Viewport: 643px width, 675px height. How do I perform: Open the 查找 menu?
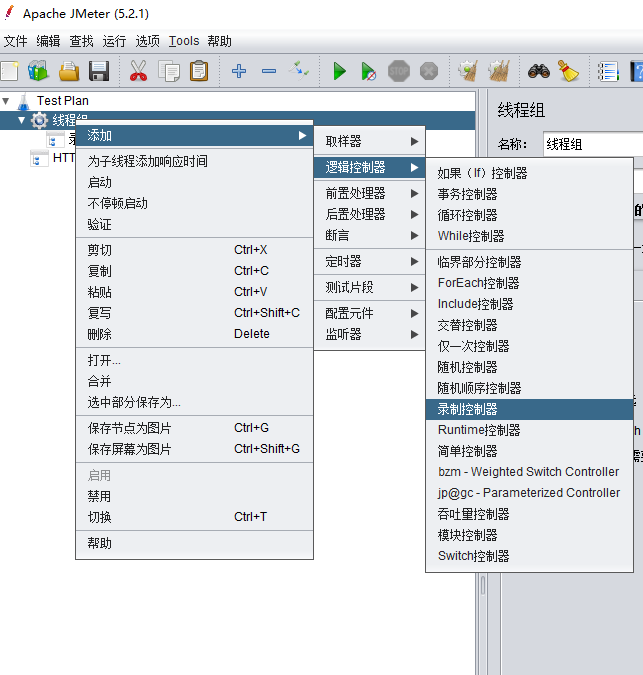(81, 41)
